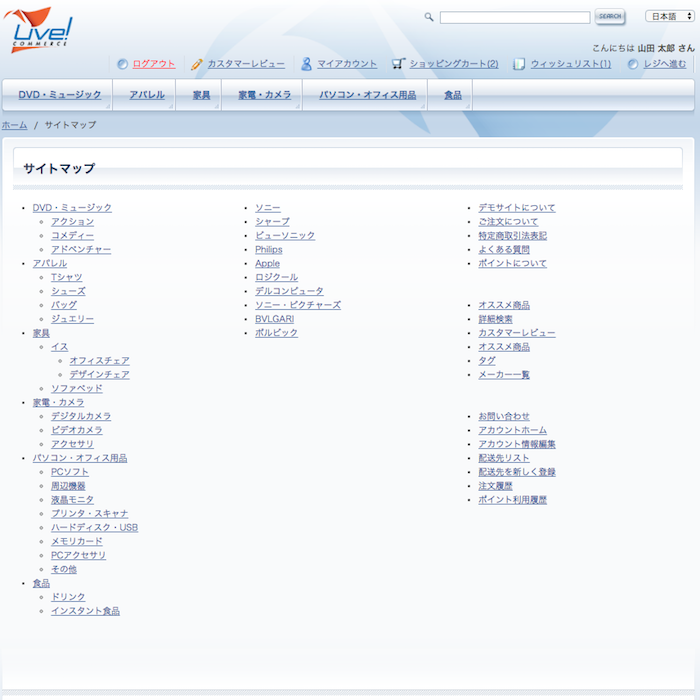Click the magnifier icon beside search field

click(x=429, y=17)
